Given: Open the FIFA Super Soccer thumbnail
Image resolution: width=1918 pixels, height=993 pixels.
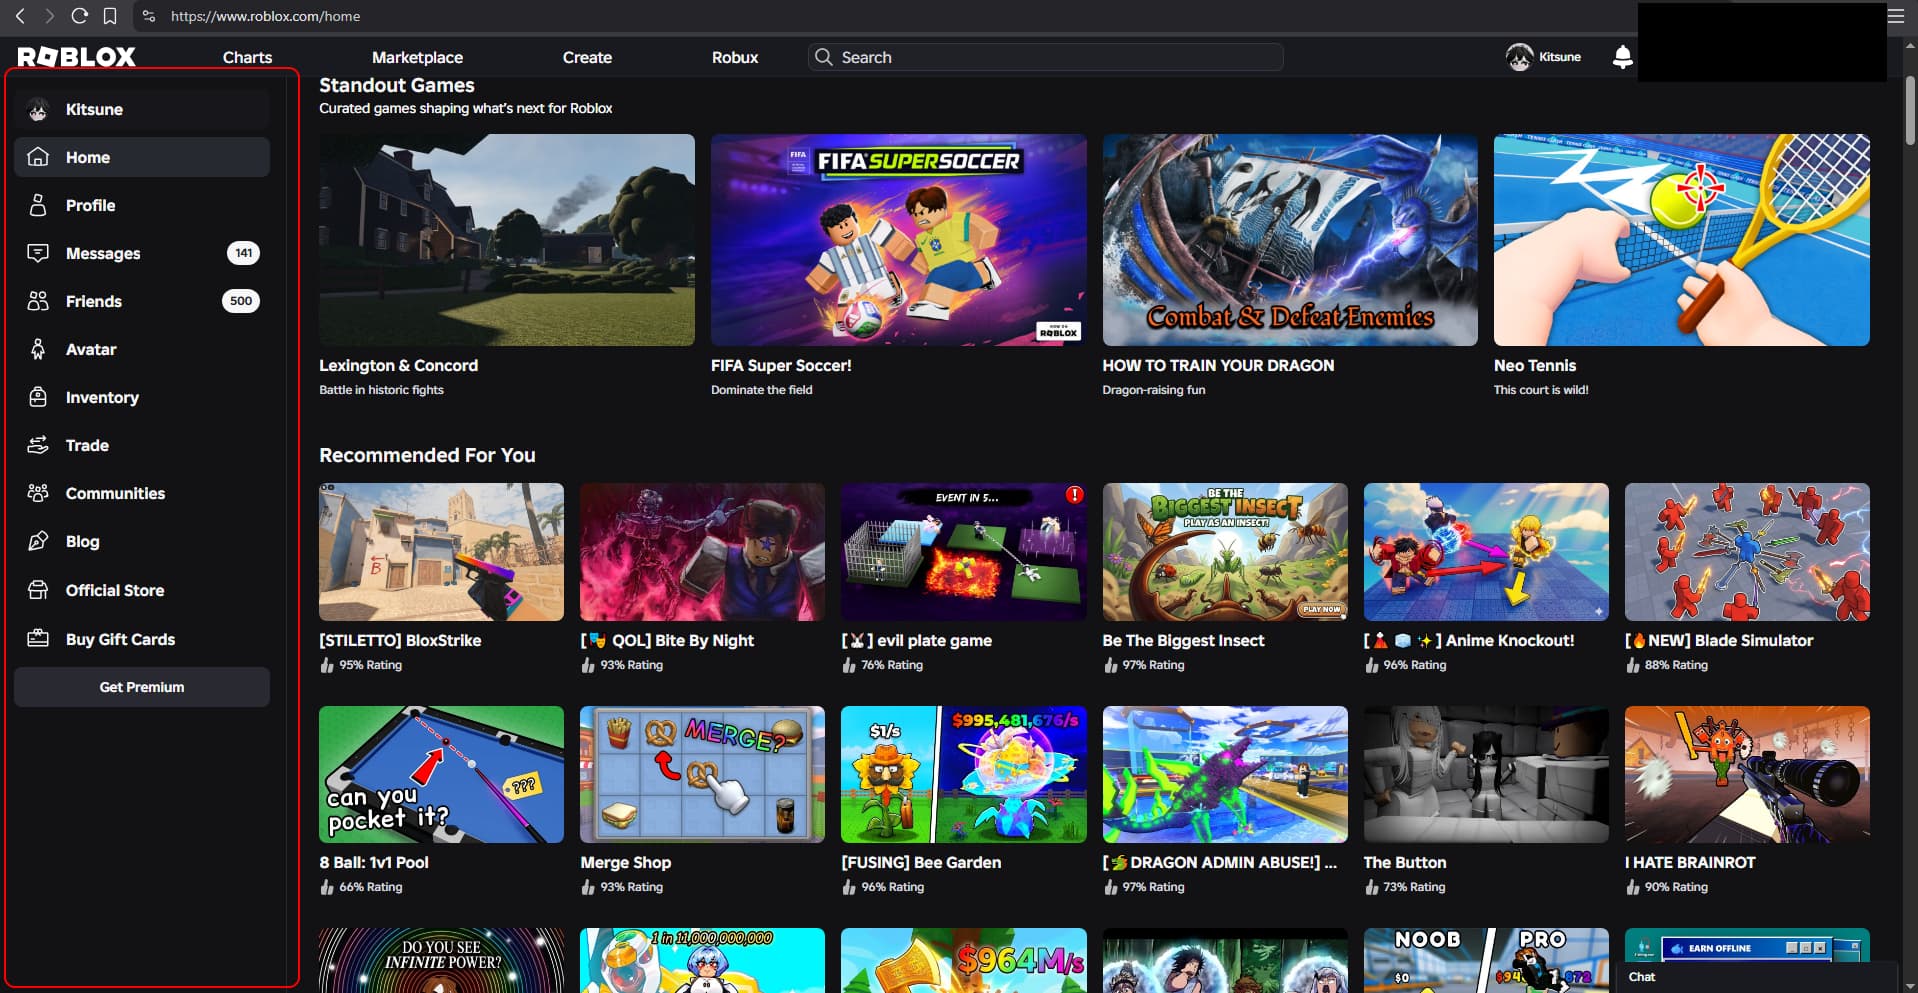Looking at the screenshot, I should tap(897, 240).
